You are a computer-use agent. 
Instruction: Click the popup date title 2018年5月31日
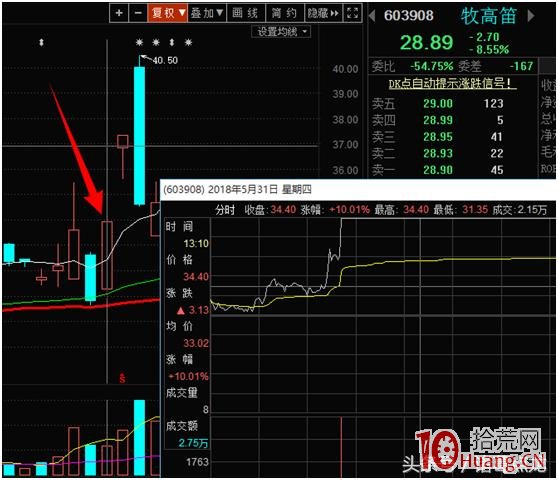[x=242, y=189]
